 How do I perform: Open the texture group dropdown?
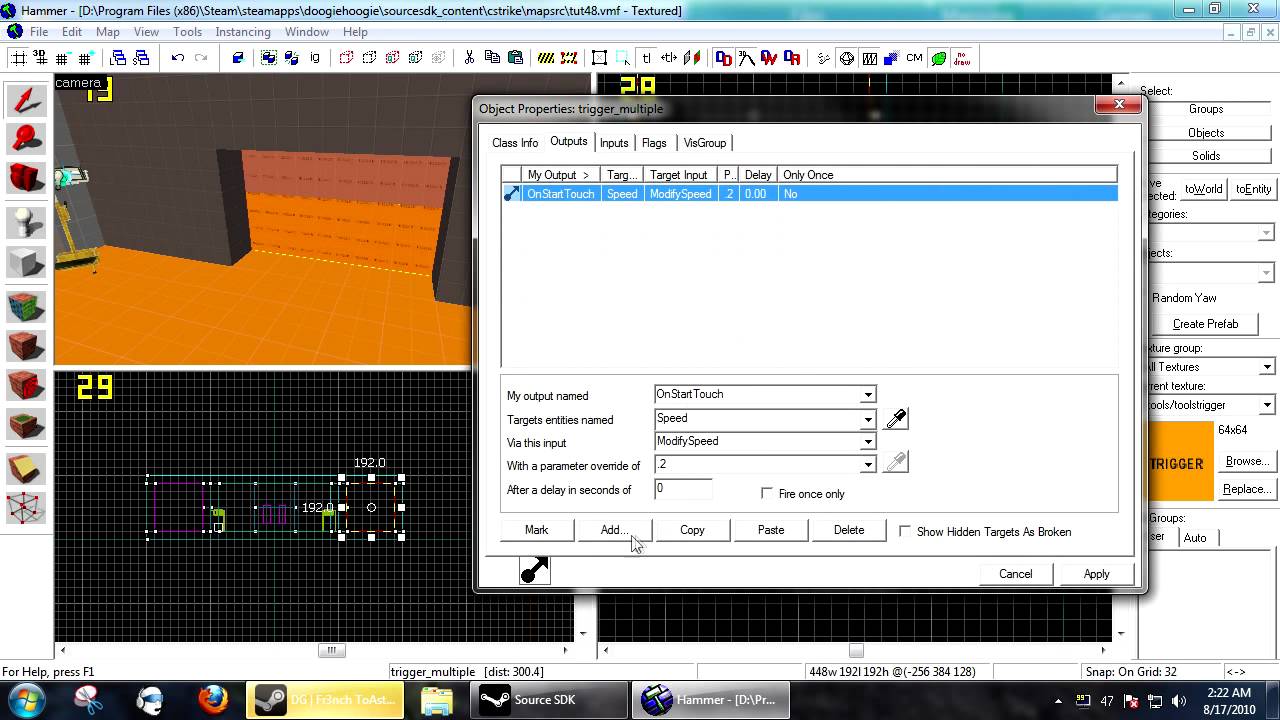[x=1266, y=367]
